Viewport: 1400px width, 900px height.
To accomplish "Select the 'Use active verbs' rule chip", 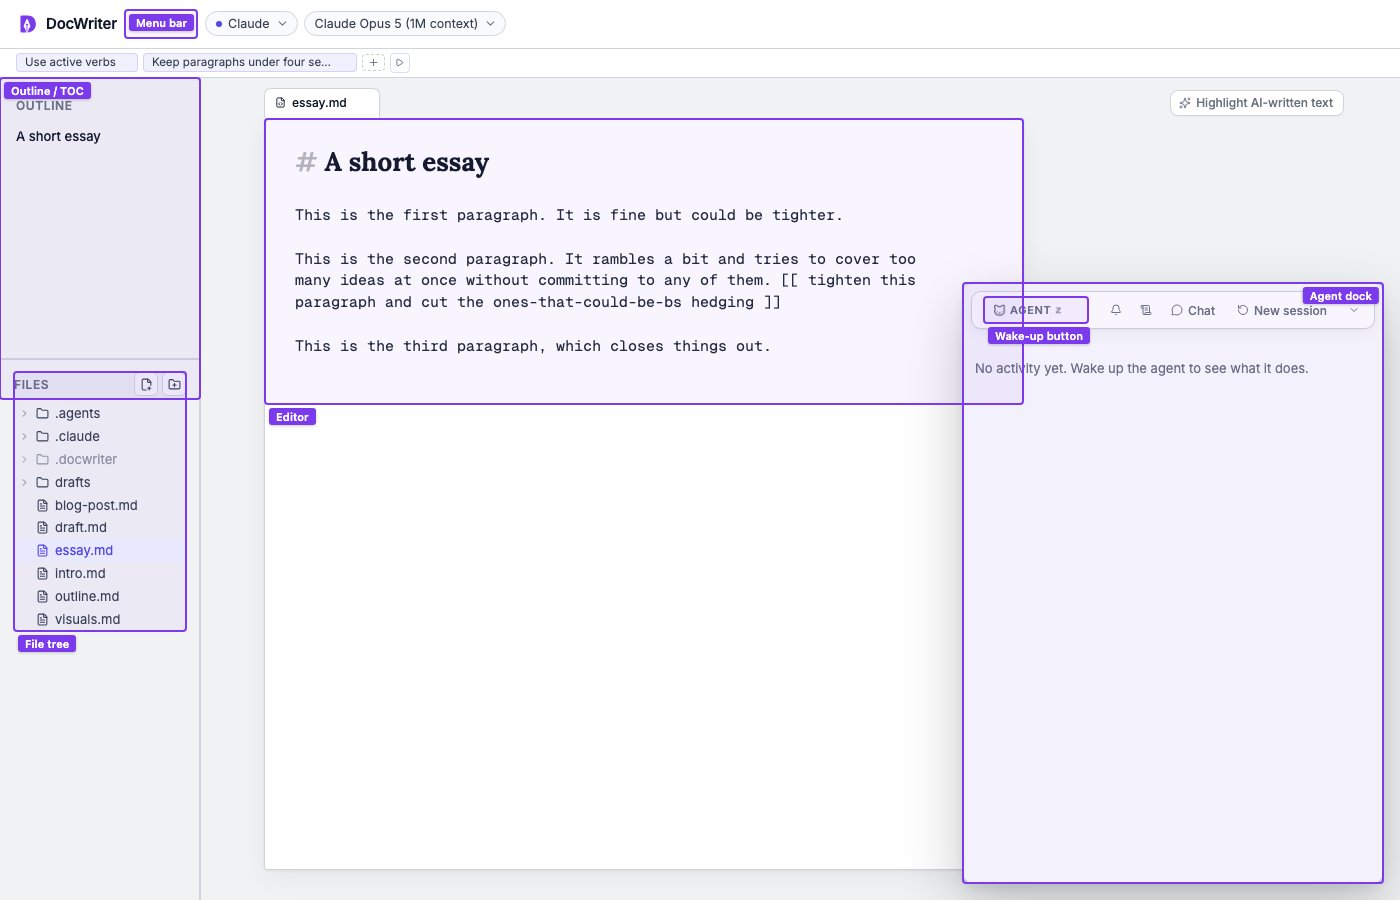I will pyautogui.click(x=77, y=62).
